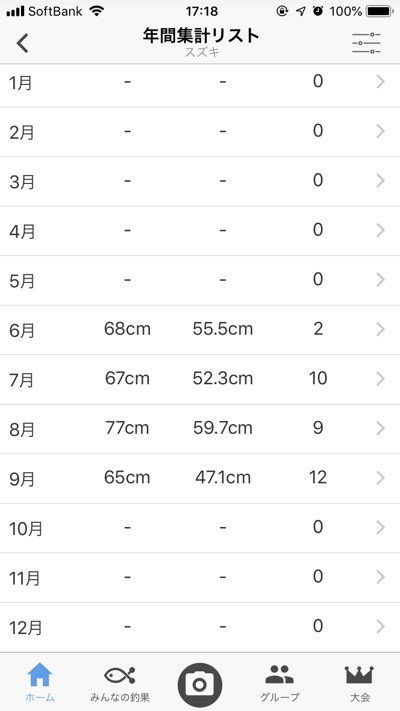The height and width of the screenshot is (711, 400).
Task: Expand 6月 row chevron
Action: click(x=380, y=329)
